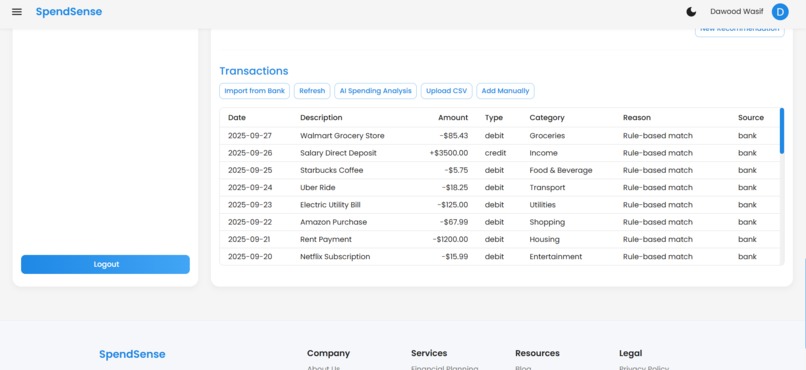This screenshot has width=806, height=370.
Task: Click the Amount column header
Action: [453, 118]
